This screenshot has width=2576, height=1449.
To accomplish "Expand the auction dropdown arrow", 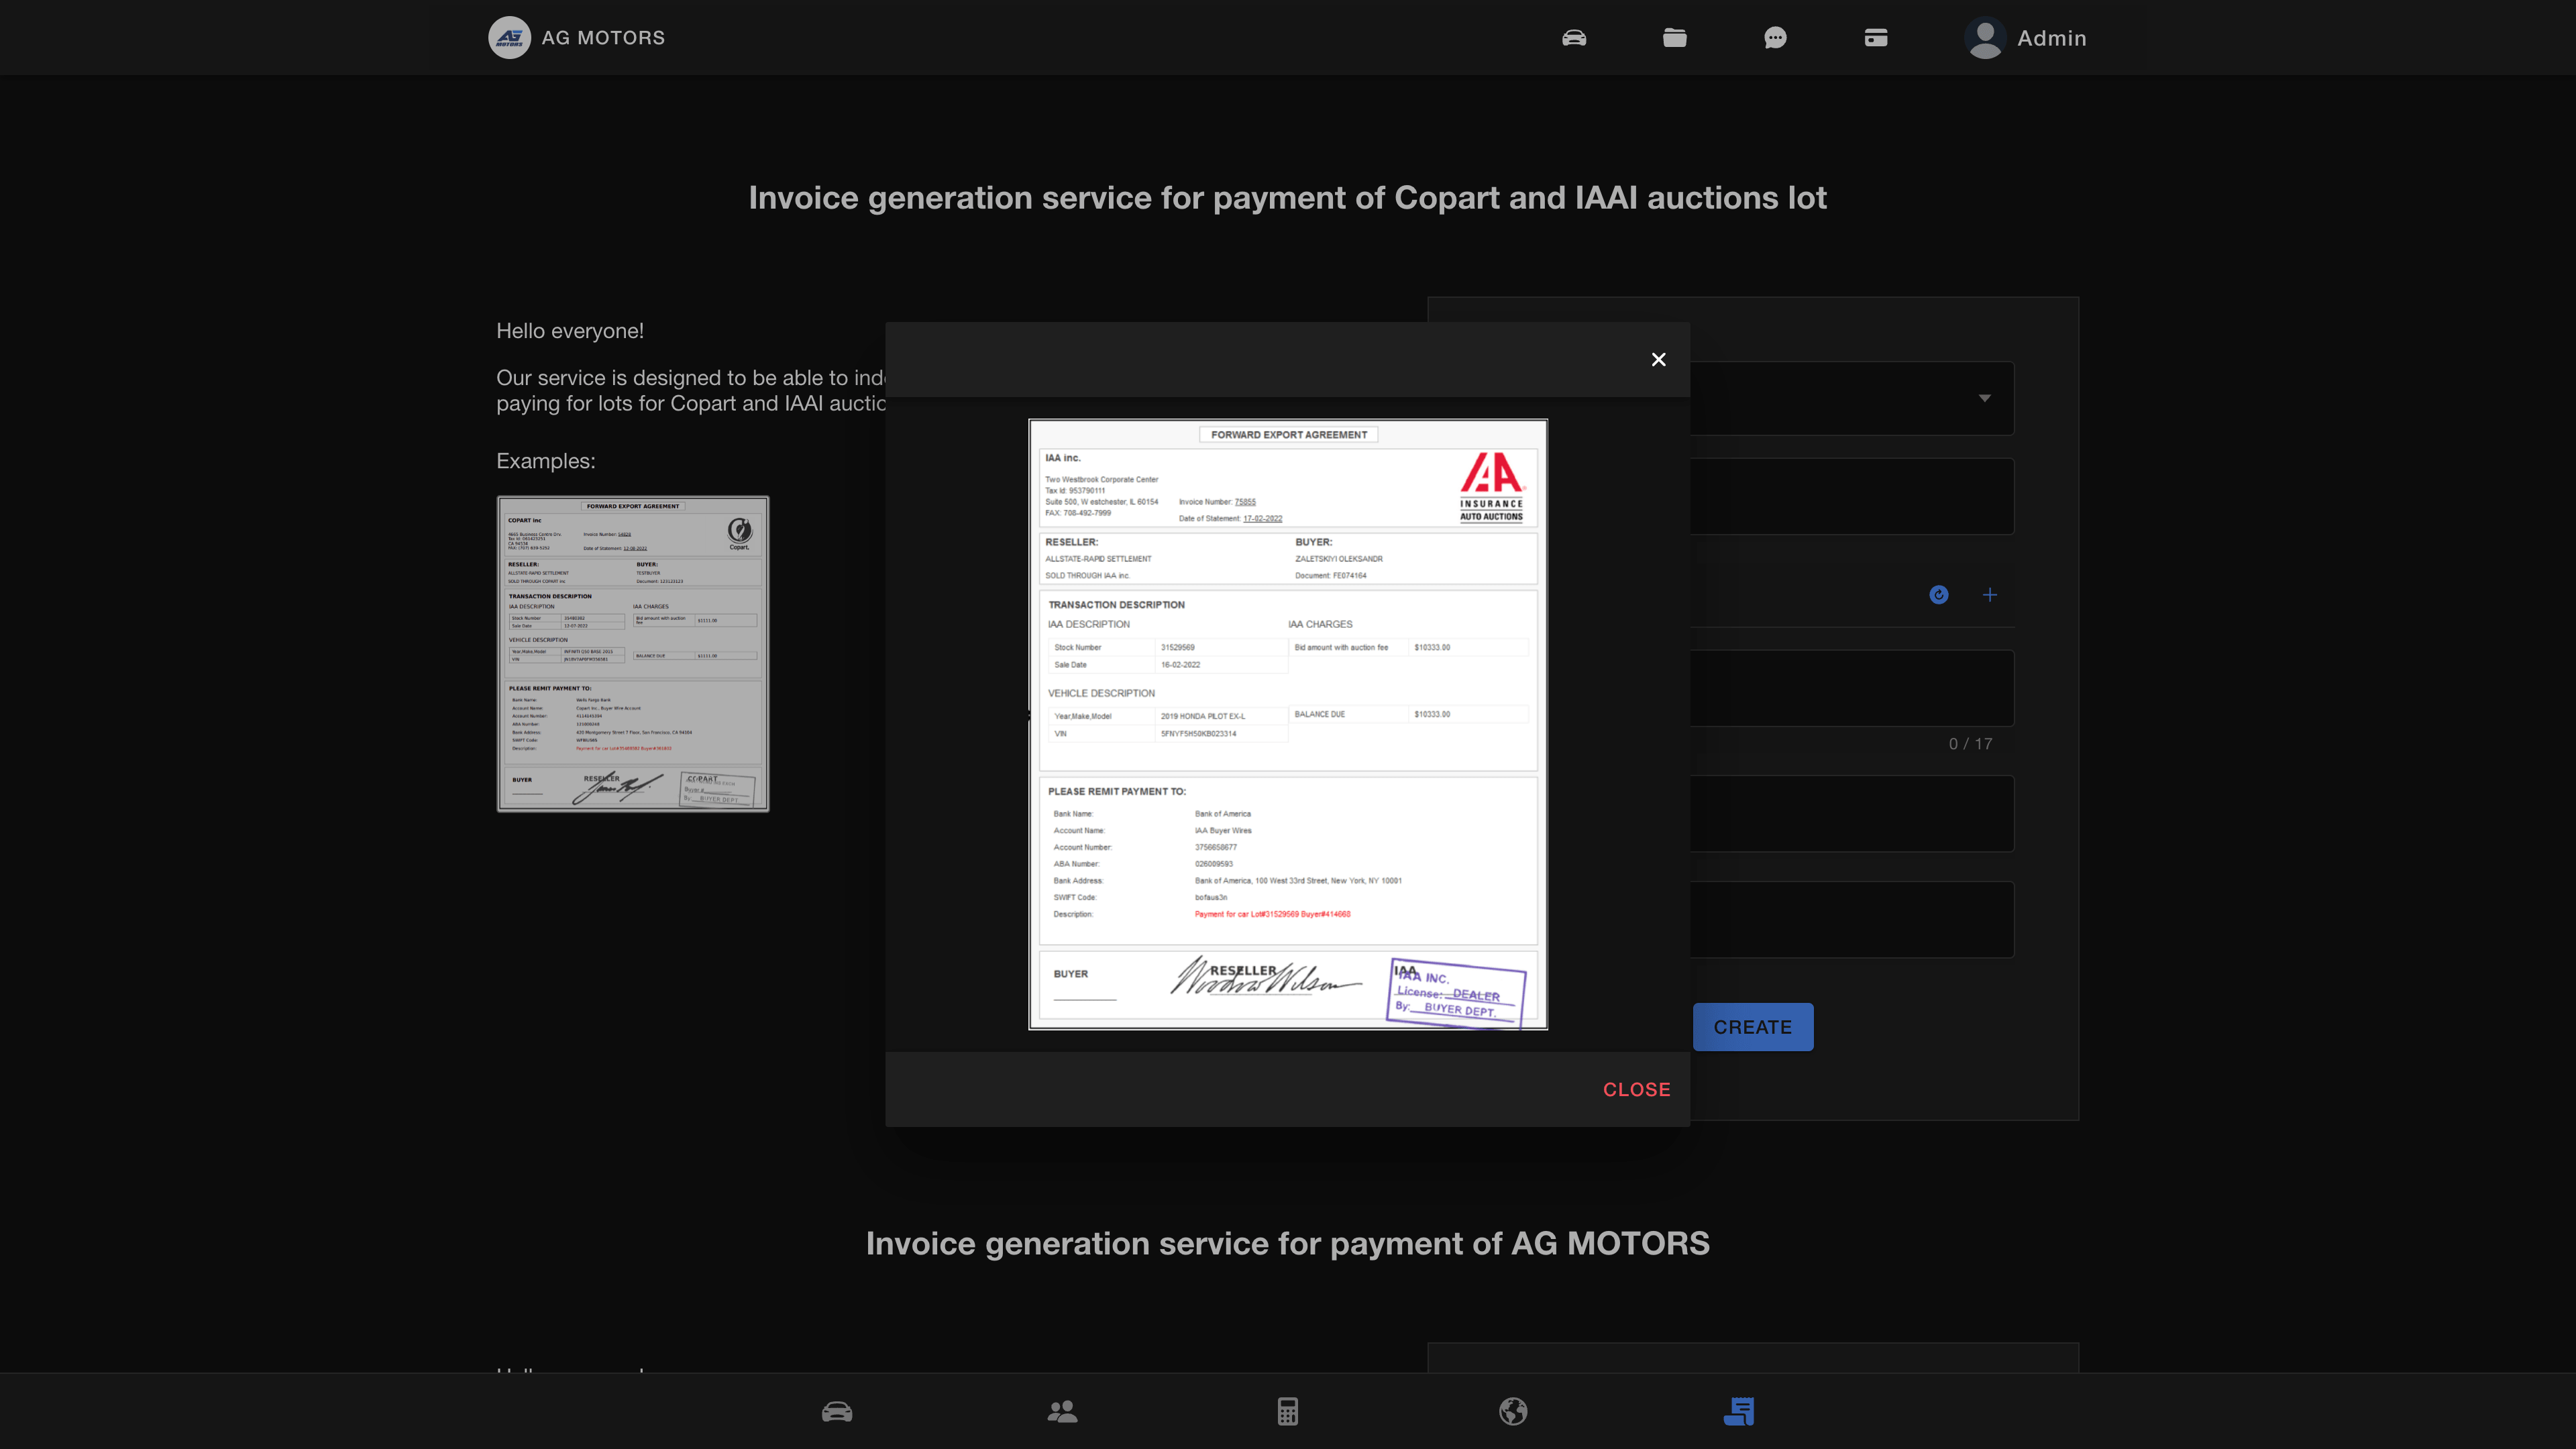I will 1984,398.
